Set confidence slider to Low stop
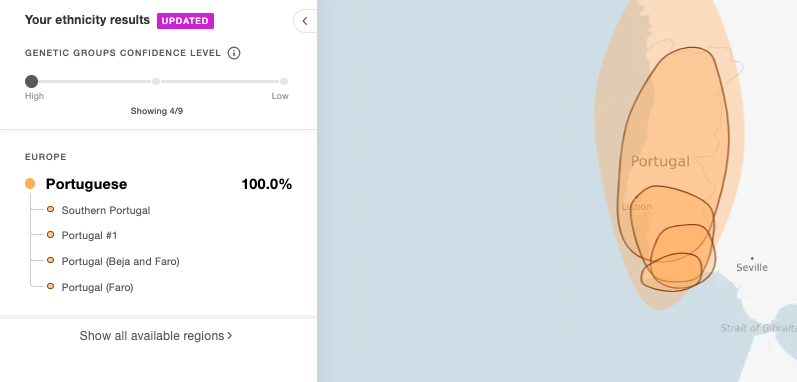797x382 pixels. tap(284, 81)
